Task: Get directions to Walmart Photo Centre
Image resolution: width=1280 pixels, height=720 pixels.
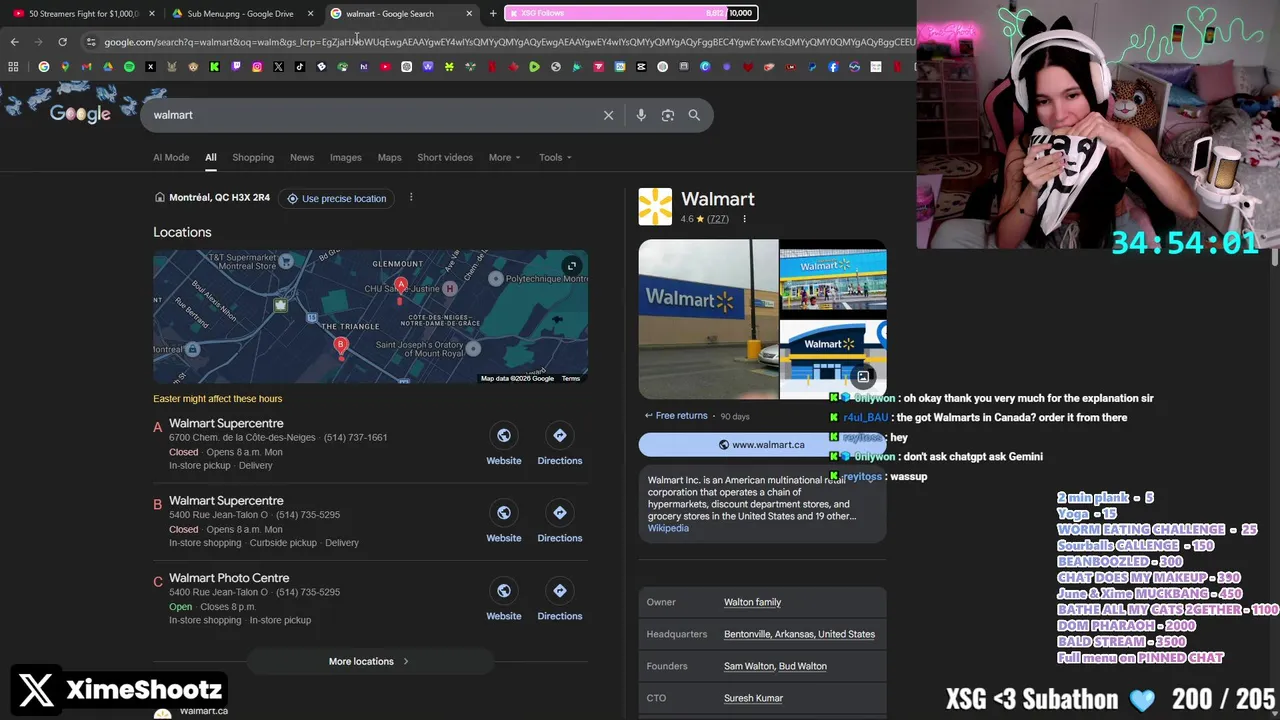Action: (559, 600)
